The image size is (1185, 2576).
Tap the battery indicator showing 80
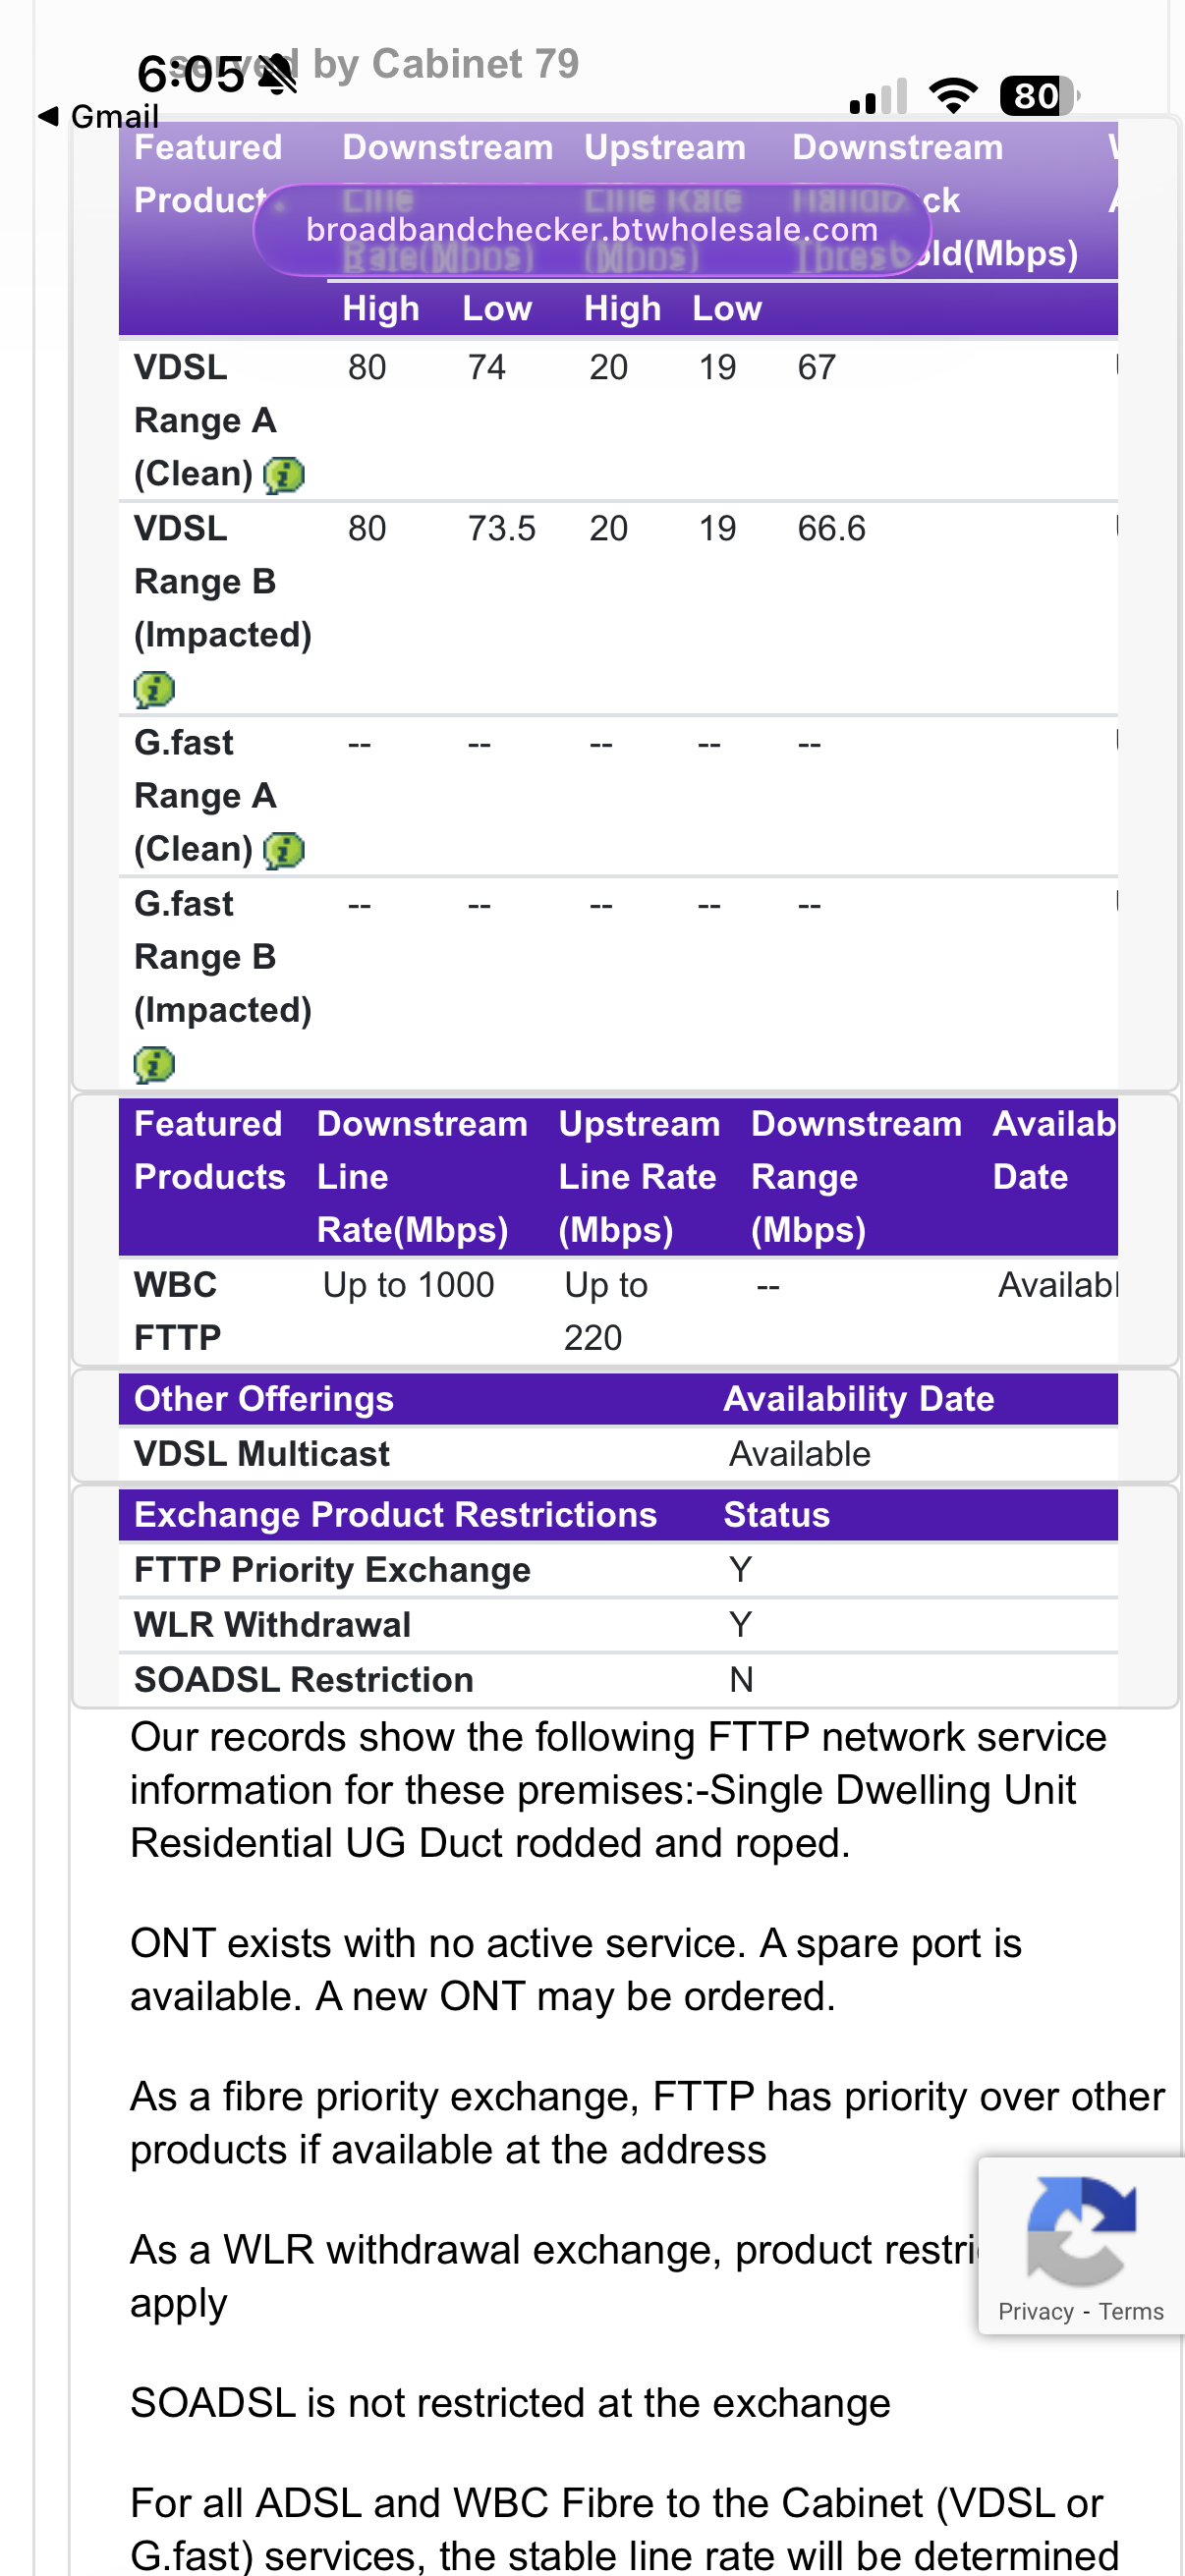coord(1038,96)
